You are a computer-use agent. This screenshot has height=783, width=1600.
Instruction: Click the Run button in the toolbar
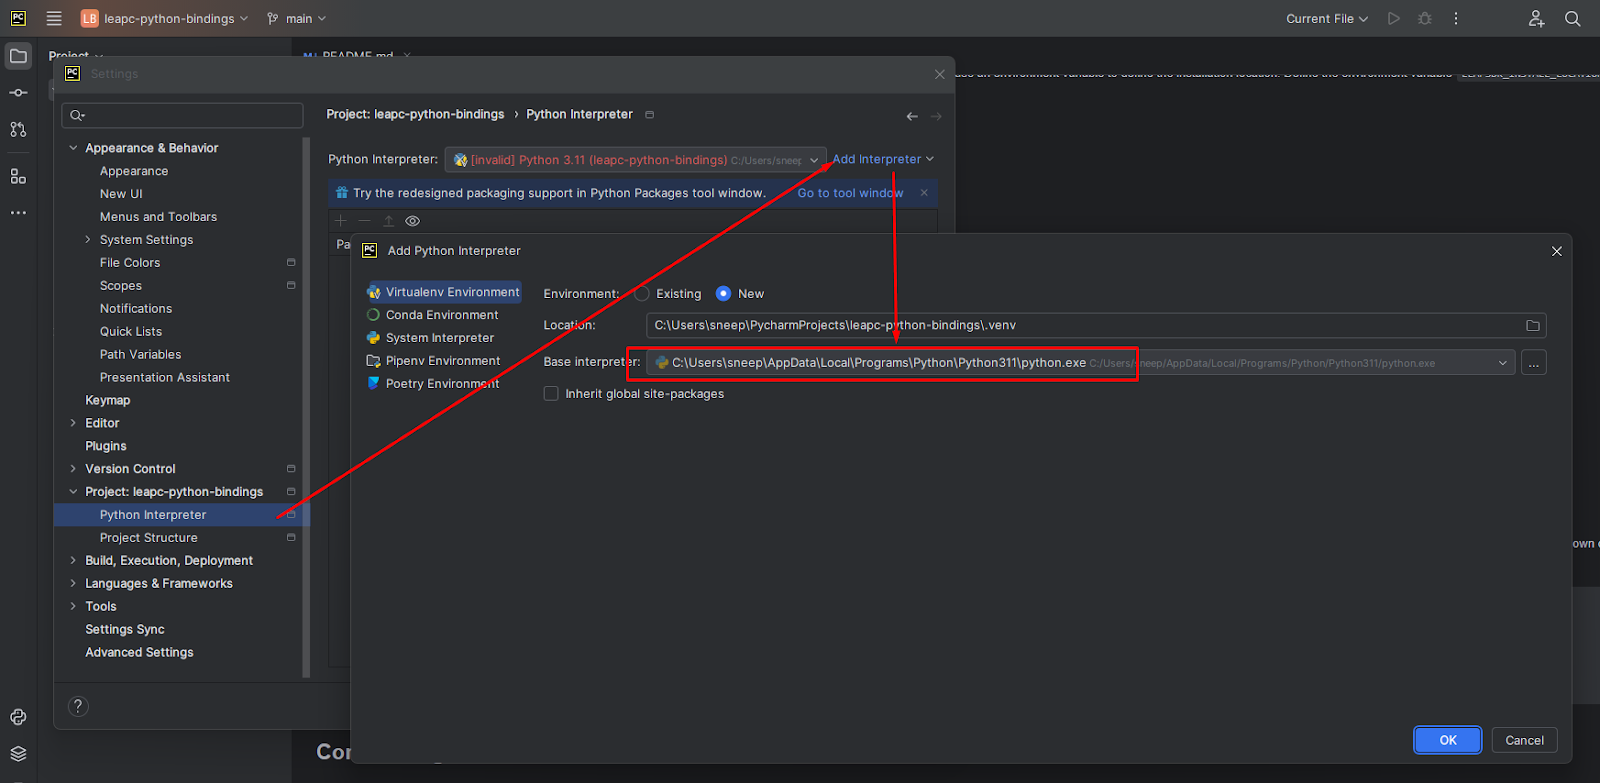coord(1393,18)
